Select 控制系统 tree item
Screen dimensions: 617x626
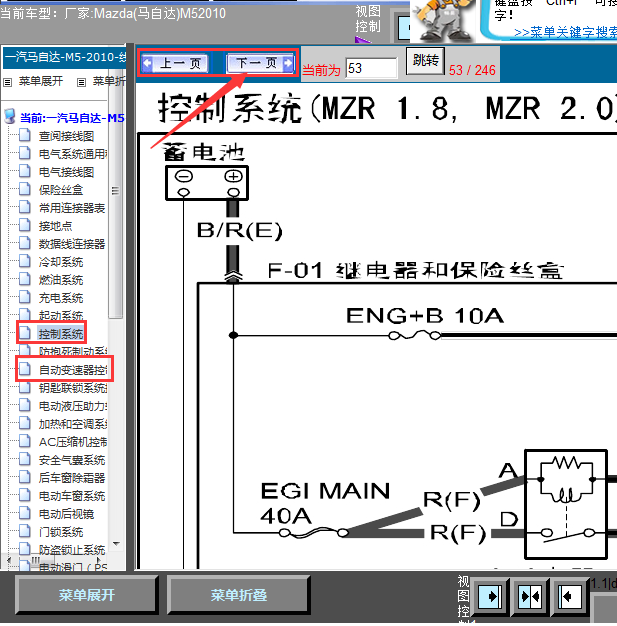61,333
